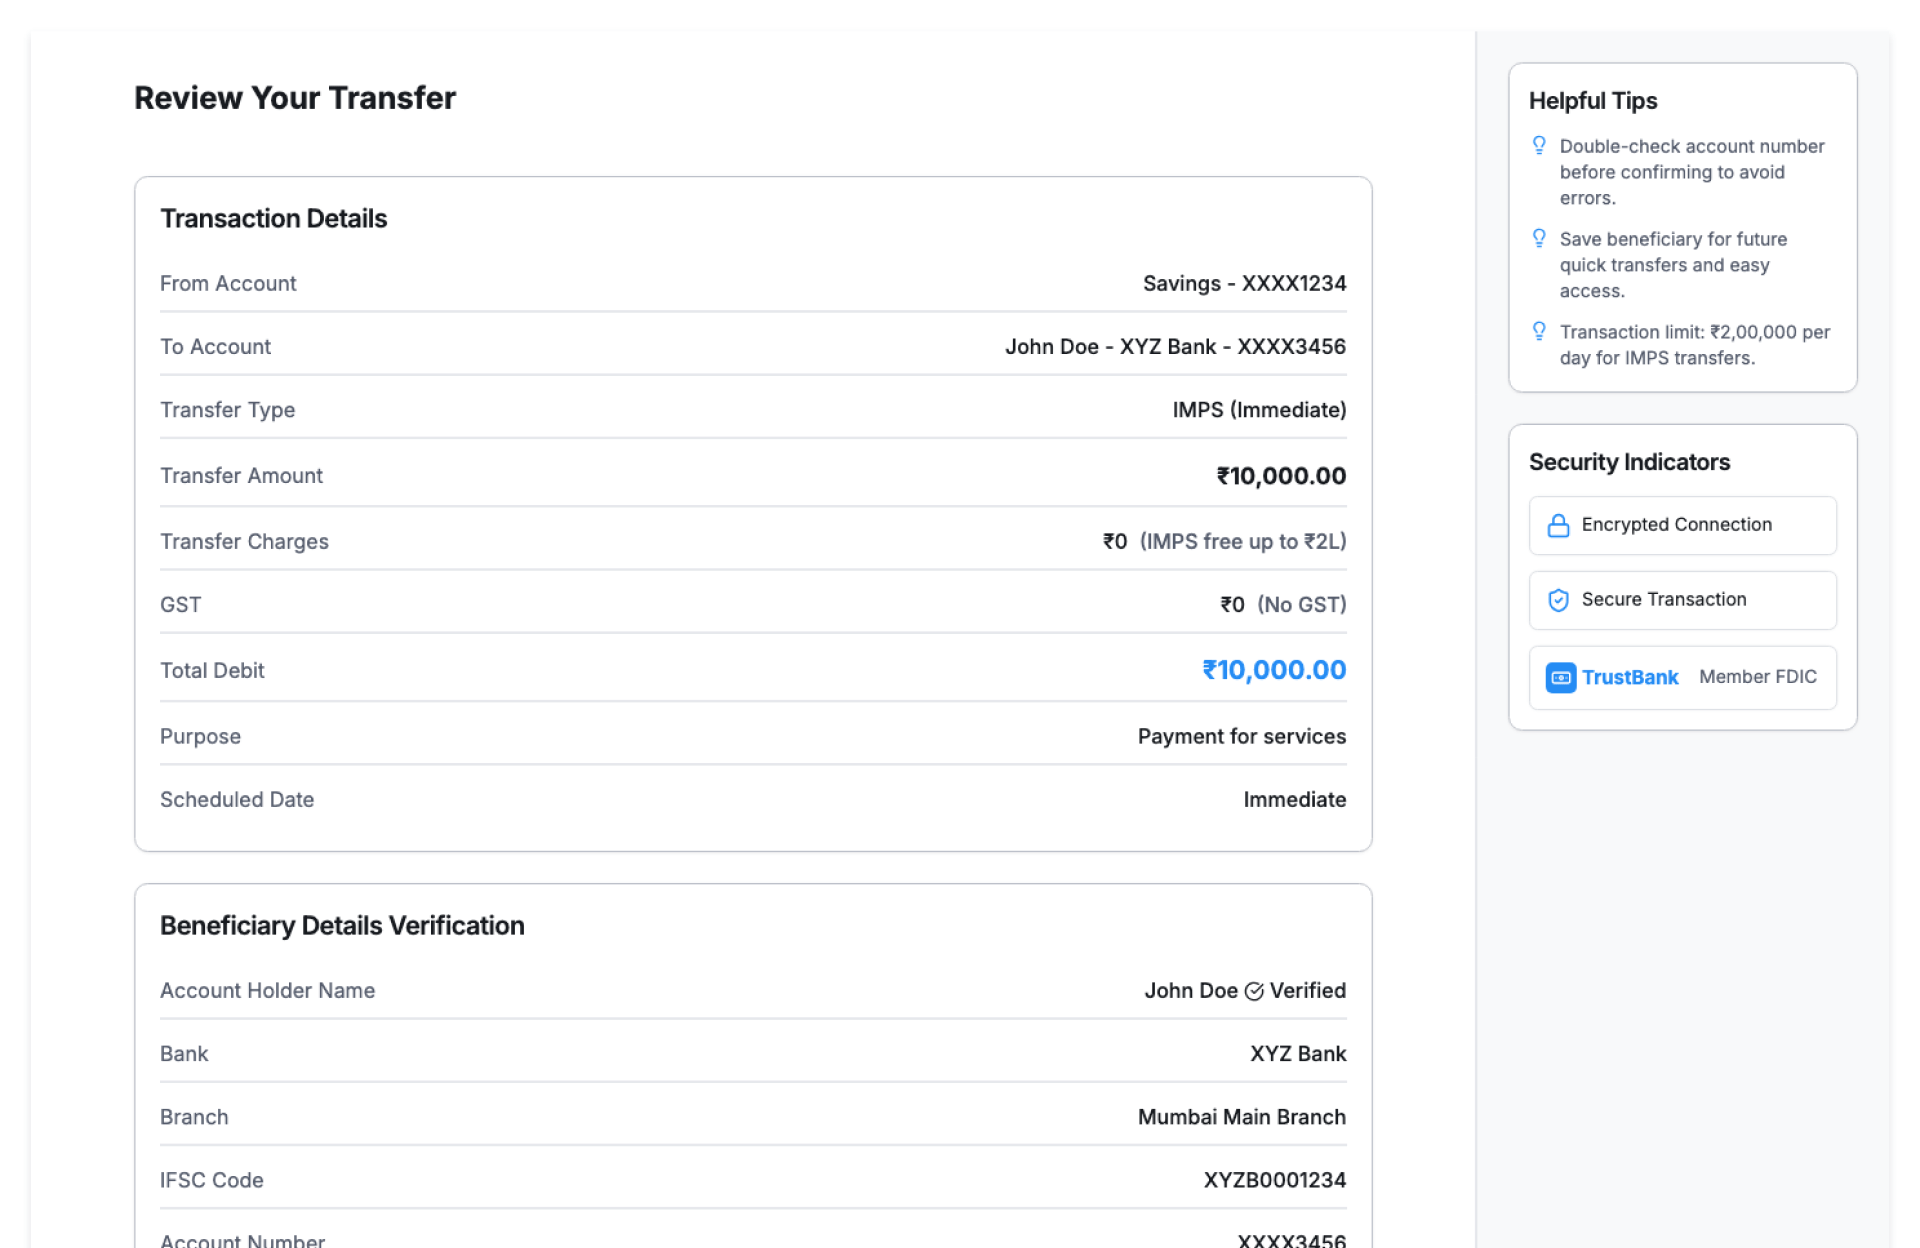
Task: Click the lightbulb icon beside Transaction limit tip
Action: point(1539,331)
